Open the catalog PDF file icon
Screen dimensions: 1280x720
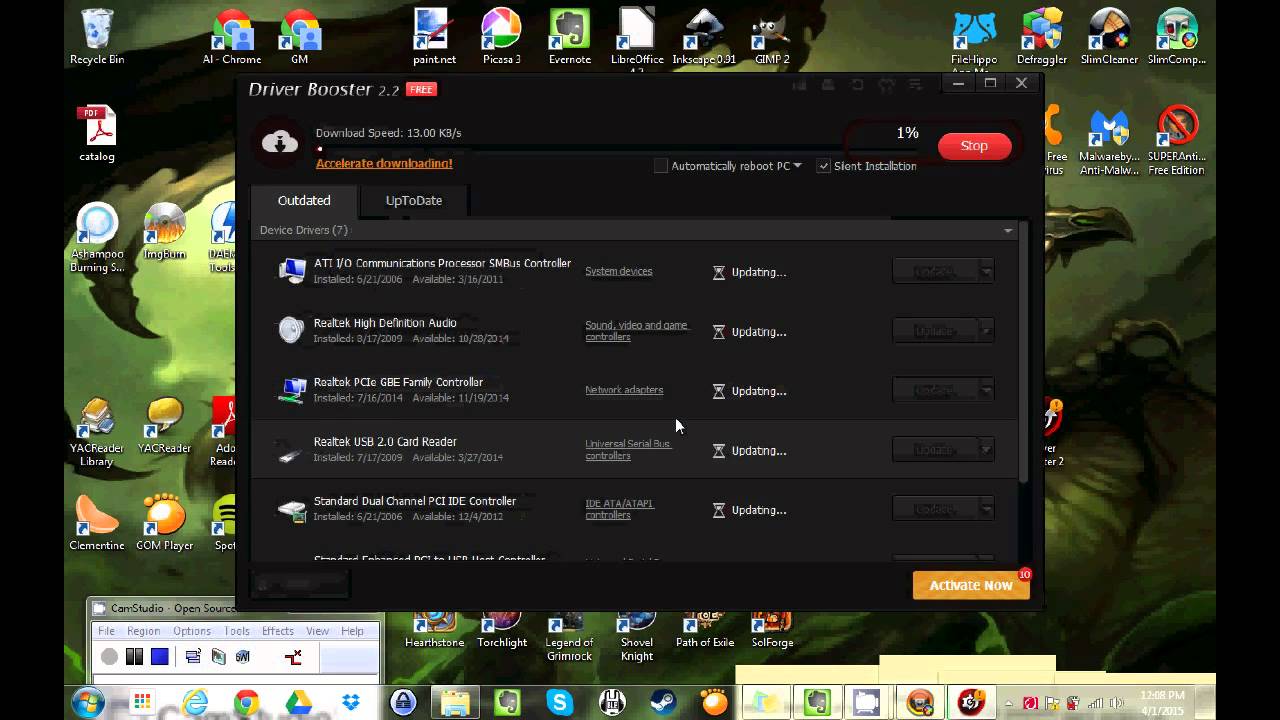pyautogui.click(x=97, y=134)
